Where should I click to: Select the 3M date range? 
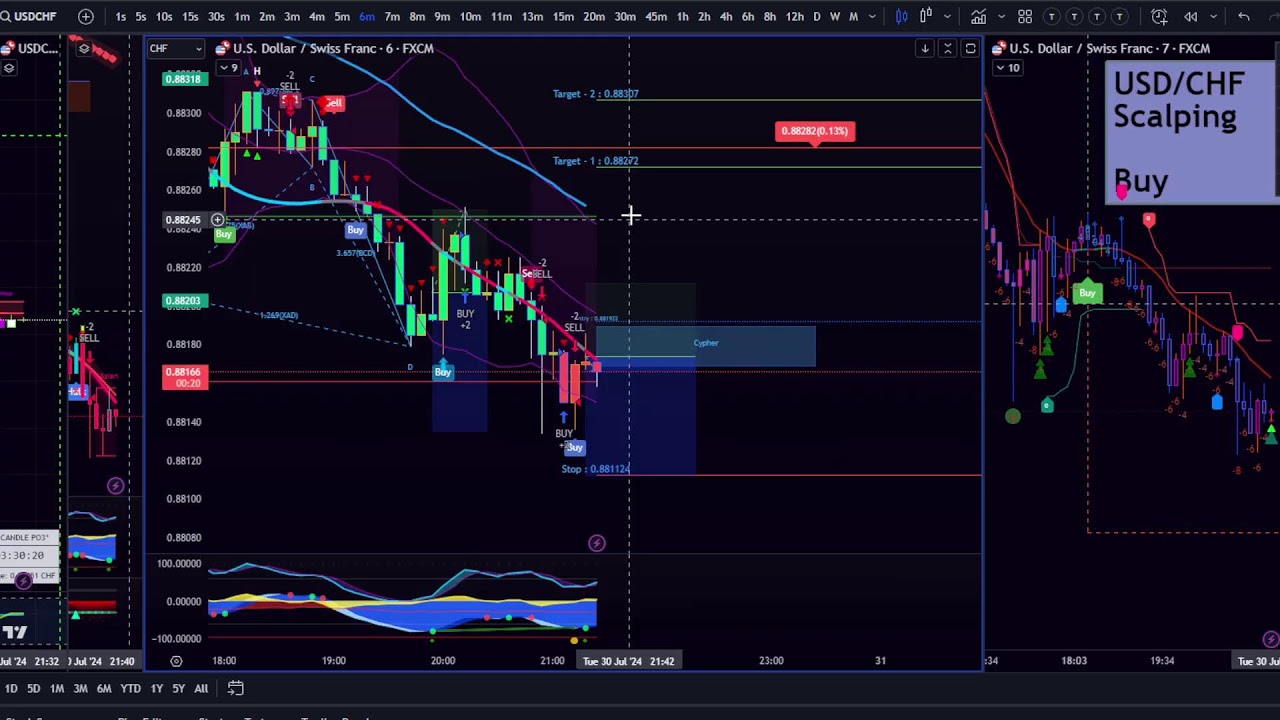[x=80, y=688]
